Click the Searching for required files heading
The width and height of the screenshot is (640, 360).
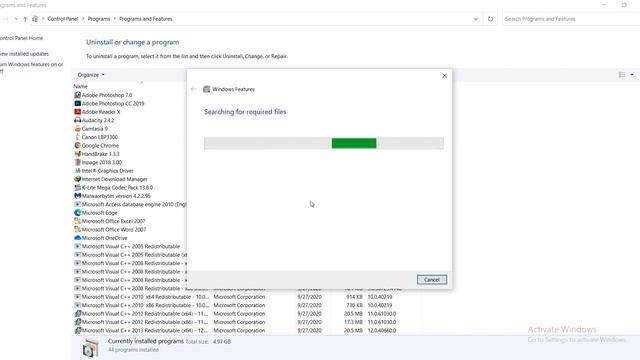pyautogui.click(x=245, y=112)
